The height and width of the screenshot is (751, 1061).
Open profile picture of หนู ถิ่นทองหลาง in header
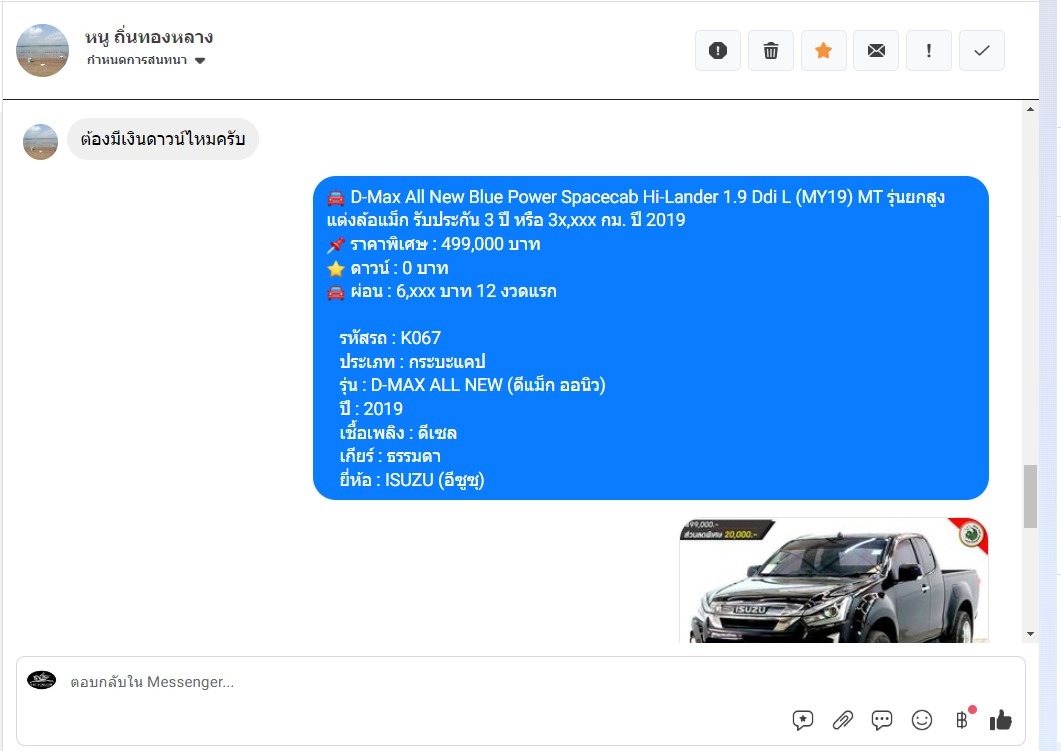click(42, 50)
